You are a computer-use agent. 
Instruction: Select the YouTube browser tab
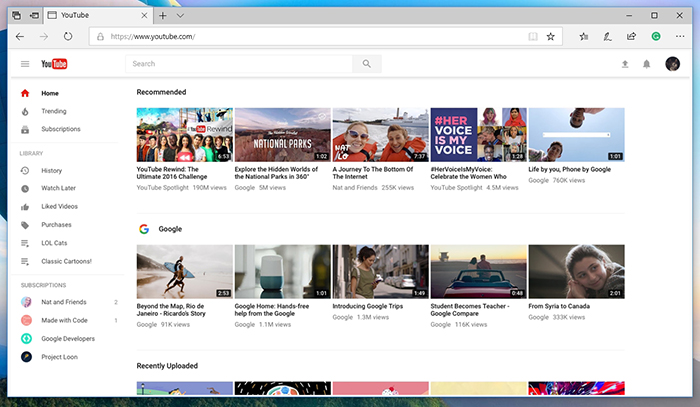tap(98, 16)
